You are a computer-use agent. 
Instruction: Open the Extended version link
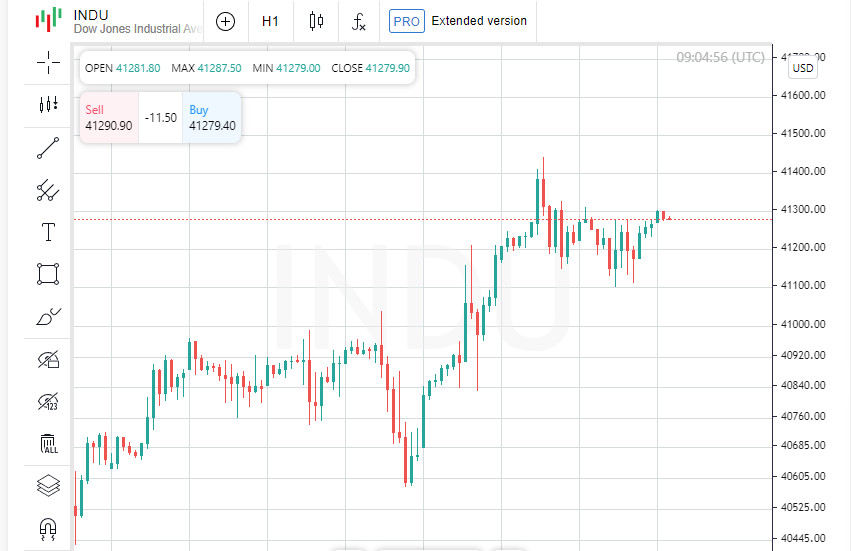pos(479,21)
